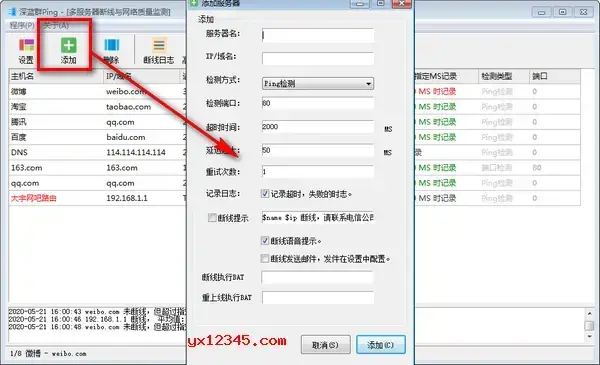Open the 断线日志 log toolbar icon
The width and height of the screenshot is (600, 365).
(158, 51)
